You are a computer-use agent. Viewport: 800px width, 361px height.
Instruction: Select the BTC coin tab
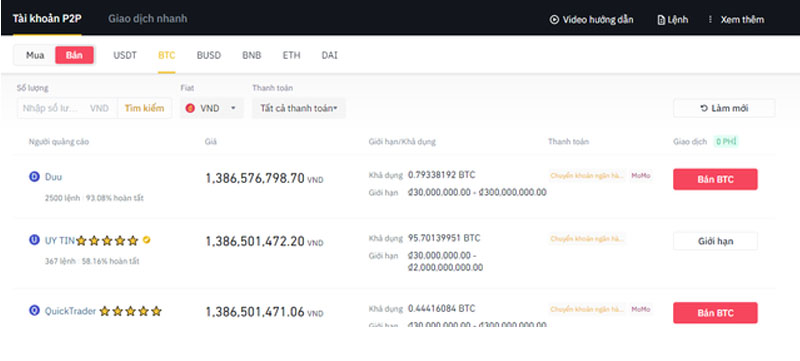coord(166,55)
